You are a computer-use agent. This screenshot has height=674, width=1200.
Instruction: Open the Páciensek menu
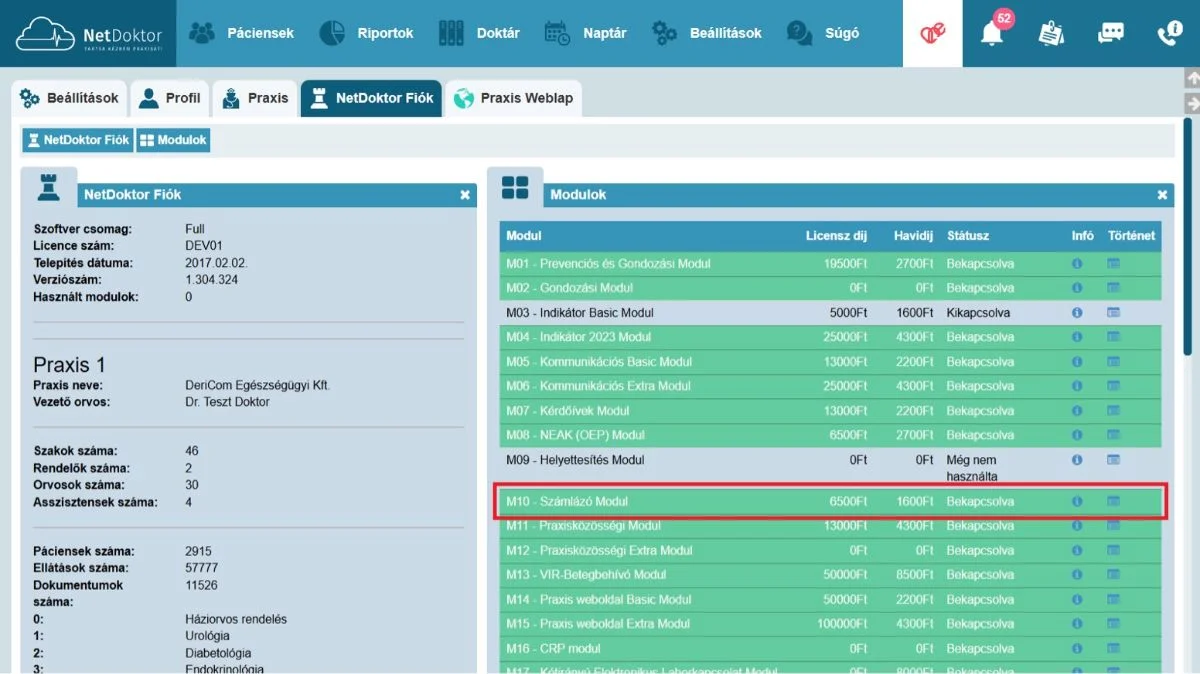pos(241,33)
